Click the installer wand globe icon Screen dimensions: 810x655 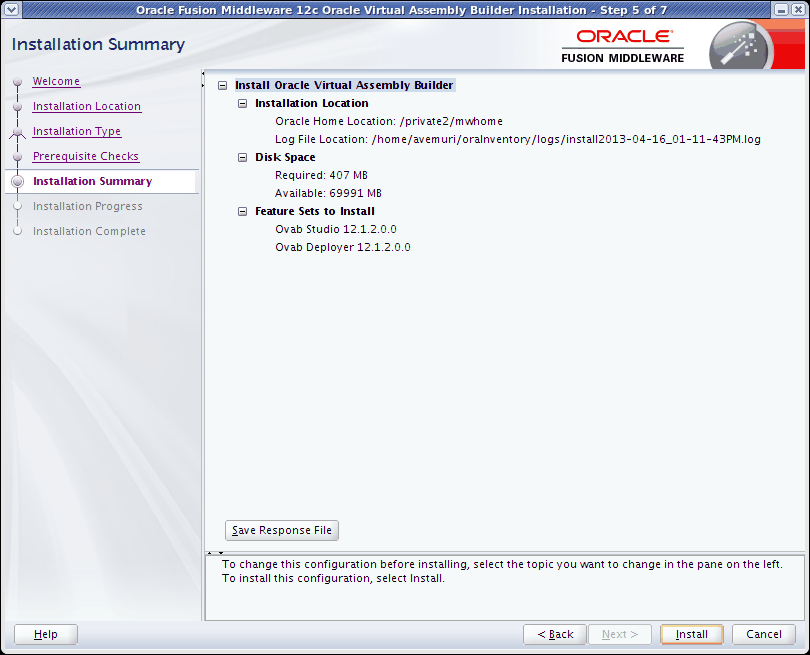(x=741, y=47)
